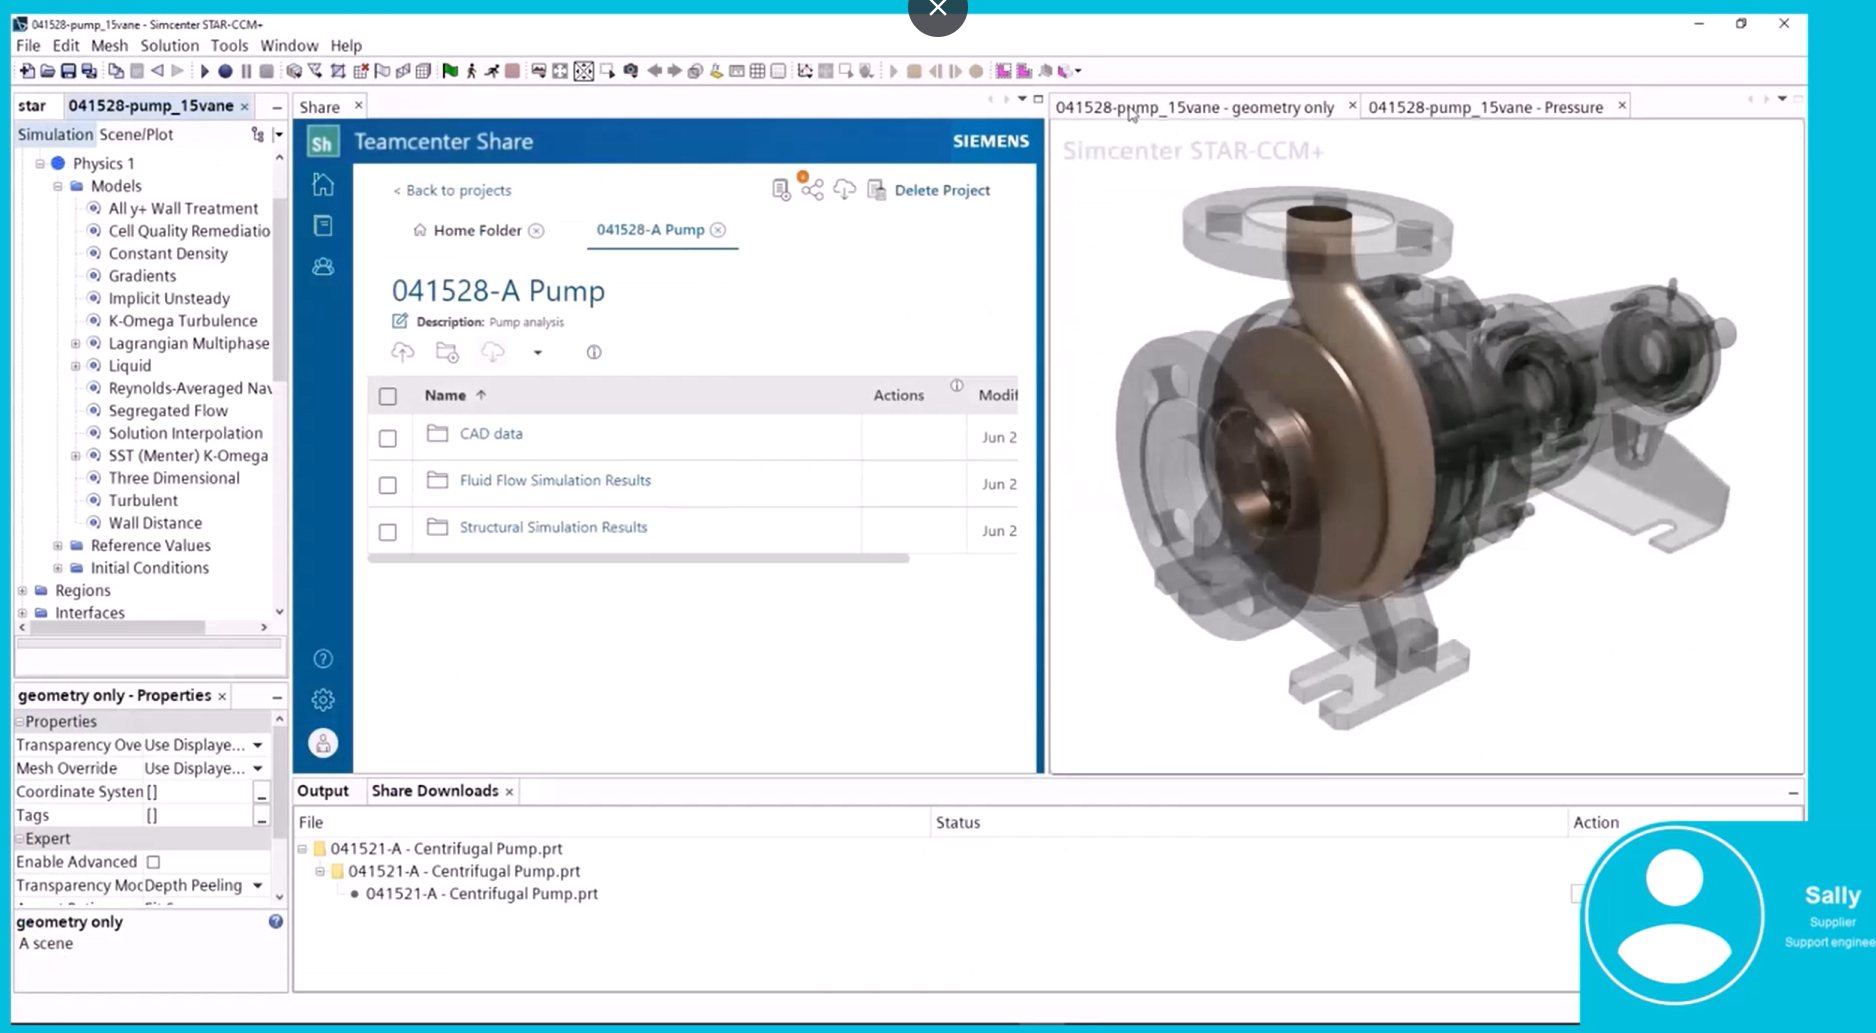Open the help question-mark icon in Share panel
The height and width of the screenshot is (1033, 1876).
point(322,658)
